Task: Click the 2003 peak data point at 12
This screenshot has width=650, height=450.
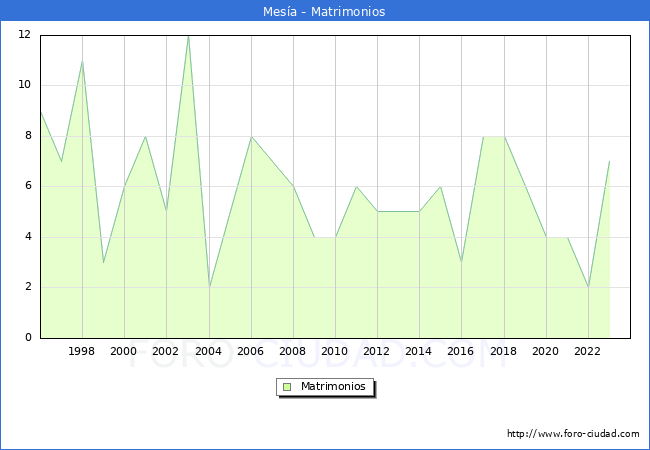Action: click(x=188, y=36)
